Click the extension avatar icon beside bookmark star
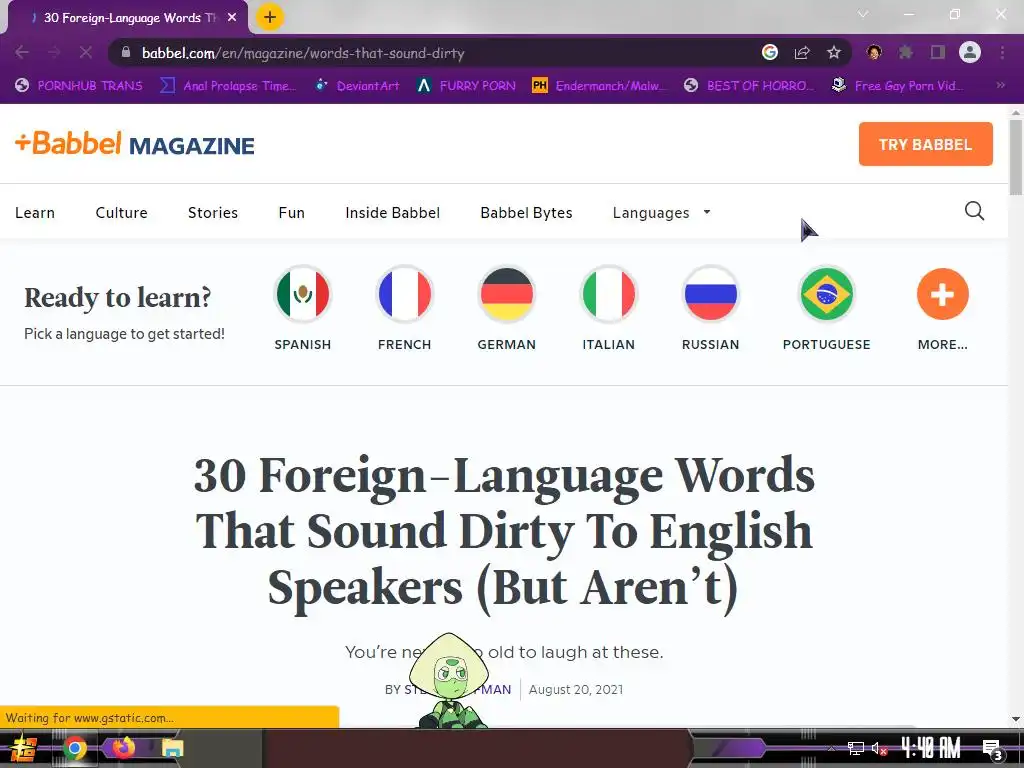 [x=874, y=52]
